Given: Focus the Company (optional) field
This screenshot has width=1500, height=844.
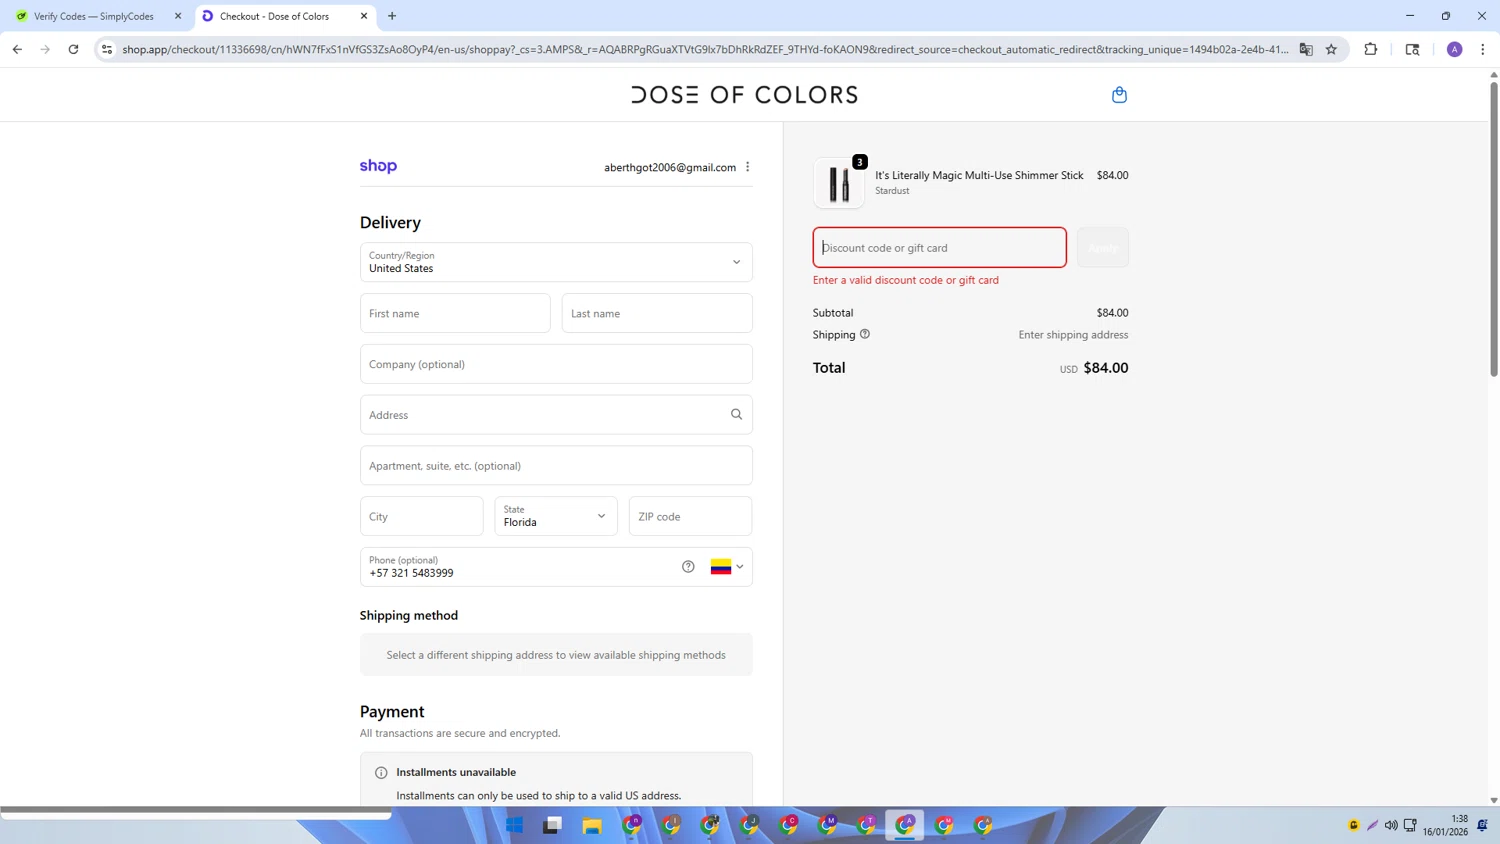Looking at the screenshot, I should coord(556,364).
